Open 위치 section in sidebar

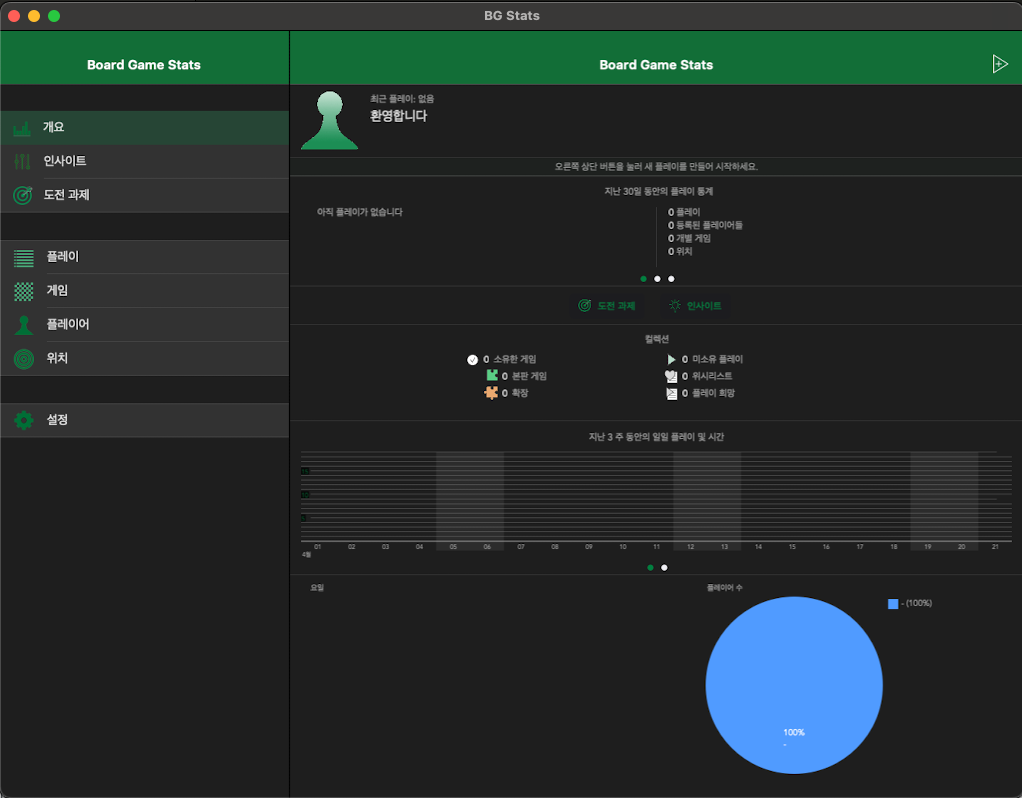tap(145, 359)
